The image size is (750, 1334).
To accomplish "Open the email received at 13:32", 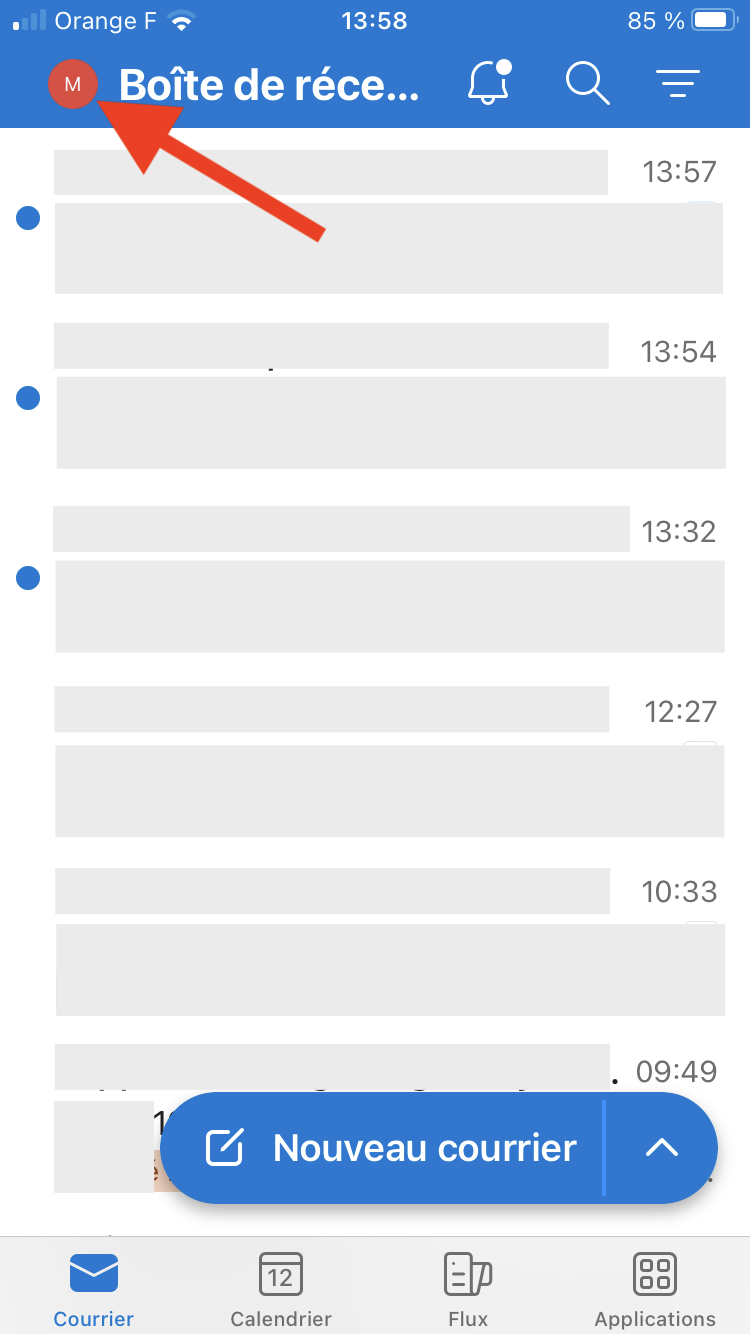I will click(375, 578).
